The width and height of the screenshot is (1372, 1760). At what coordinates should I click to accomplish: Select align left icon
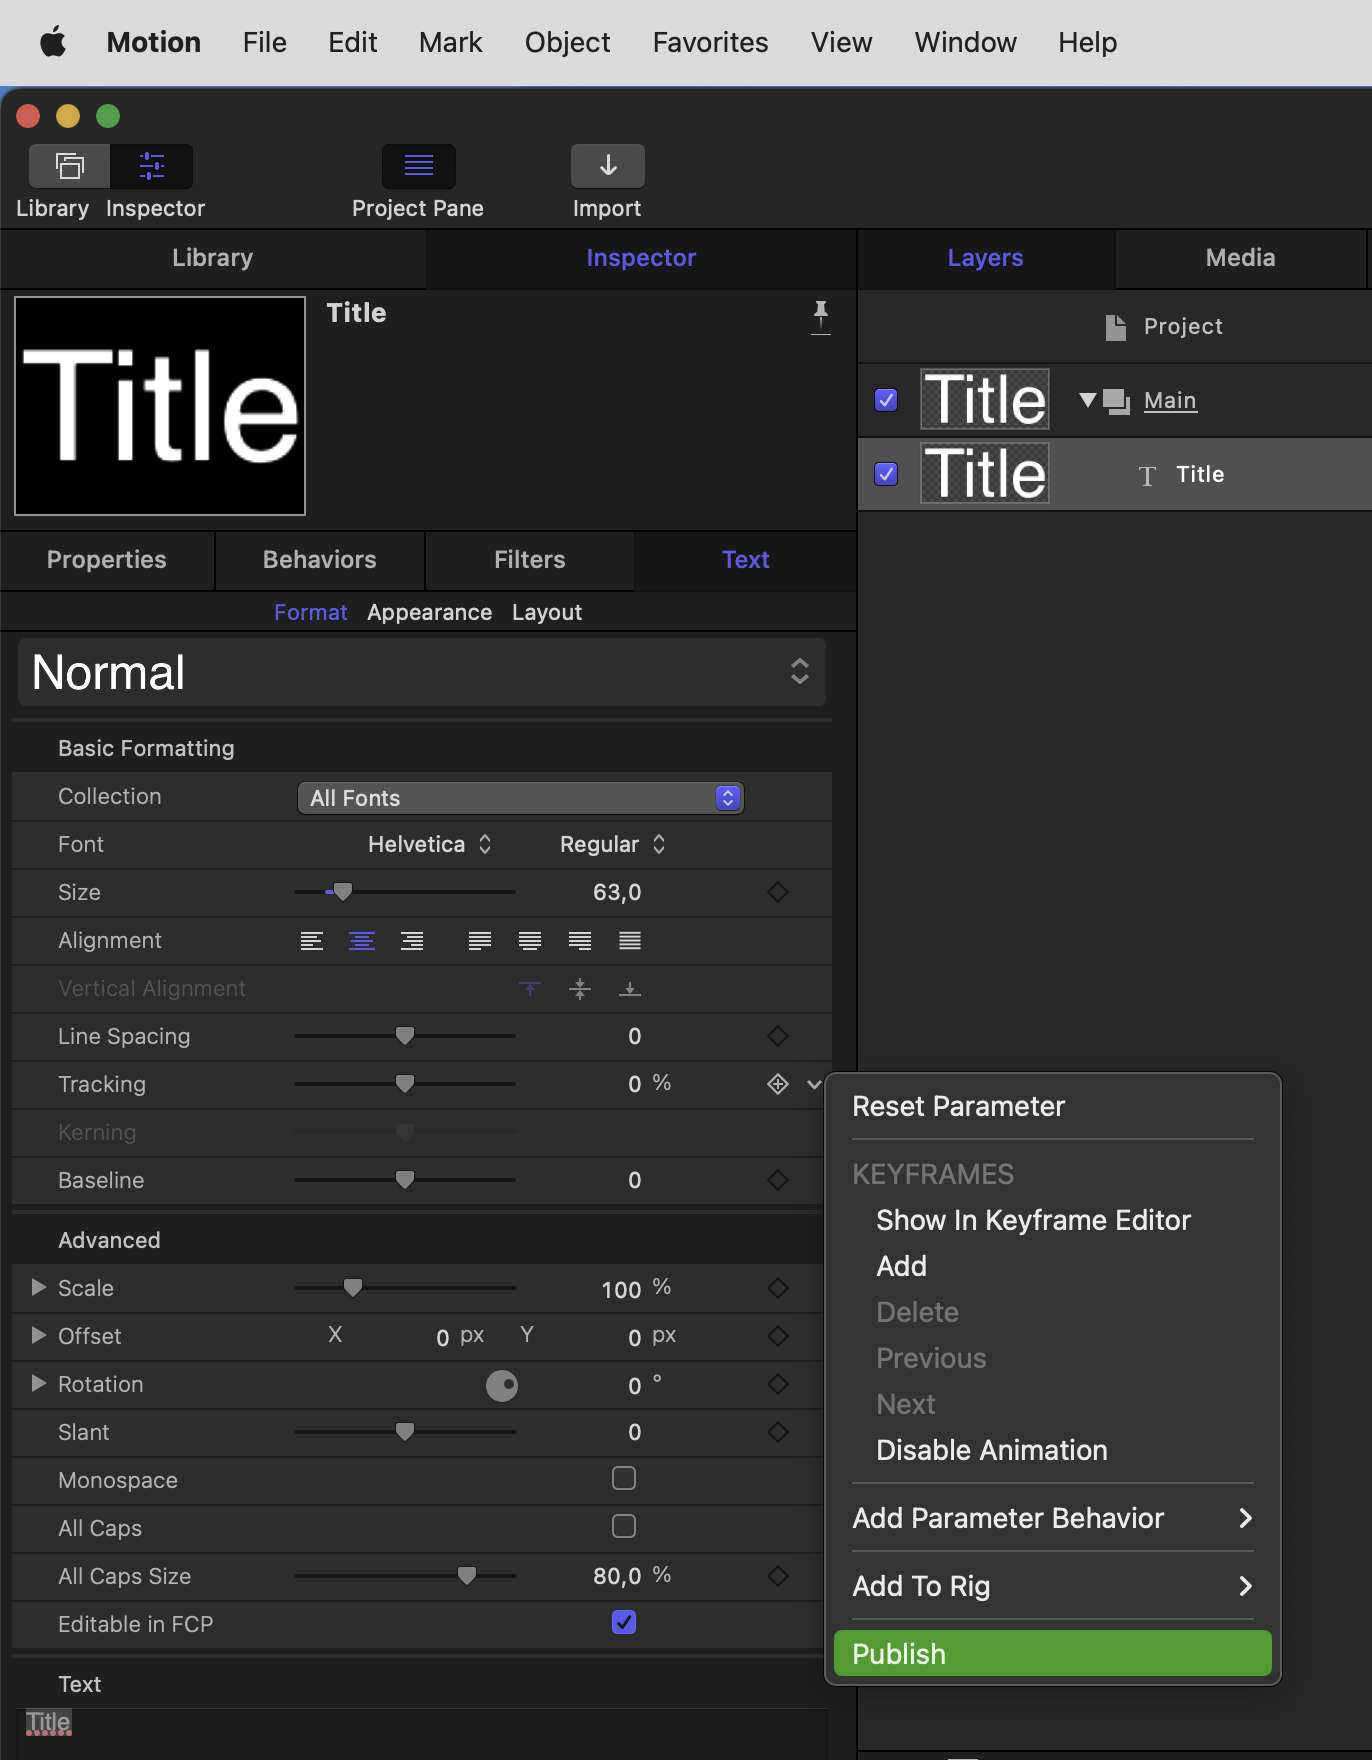click(312, 941)
